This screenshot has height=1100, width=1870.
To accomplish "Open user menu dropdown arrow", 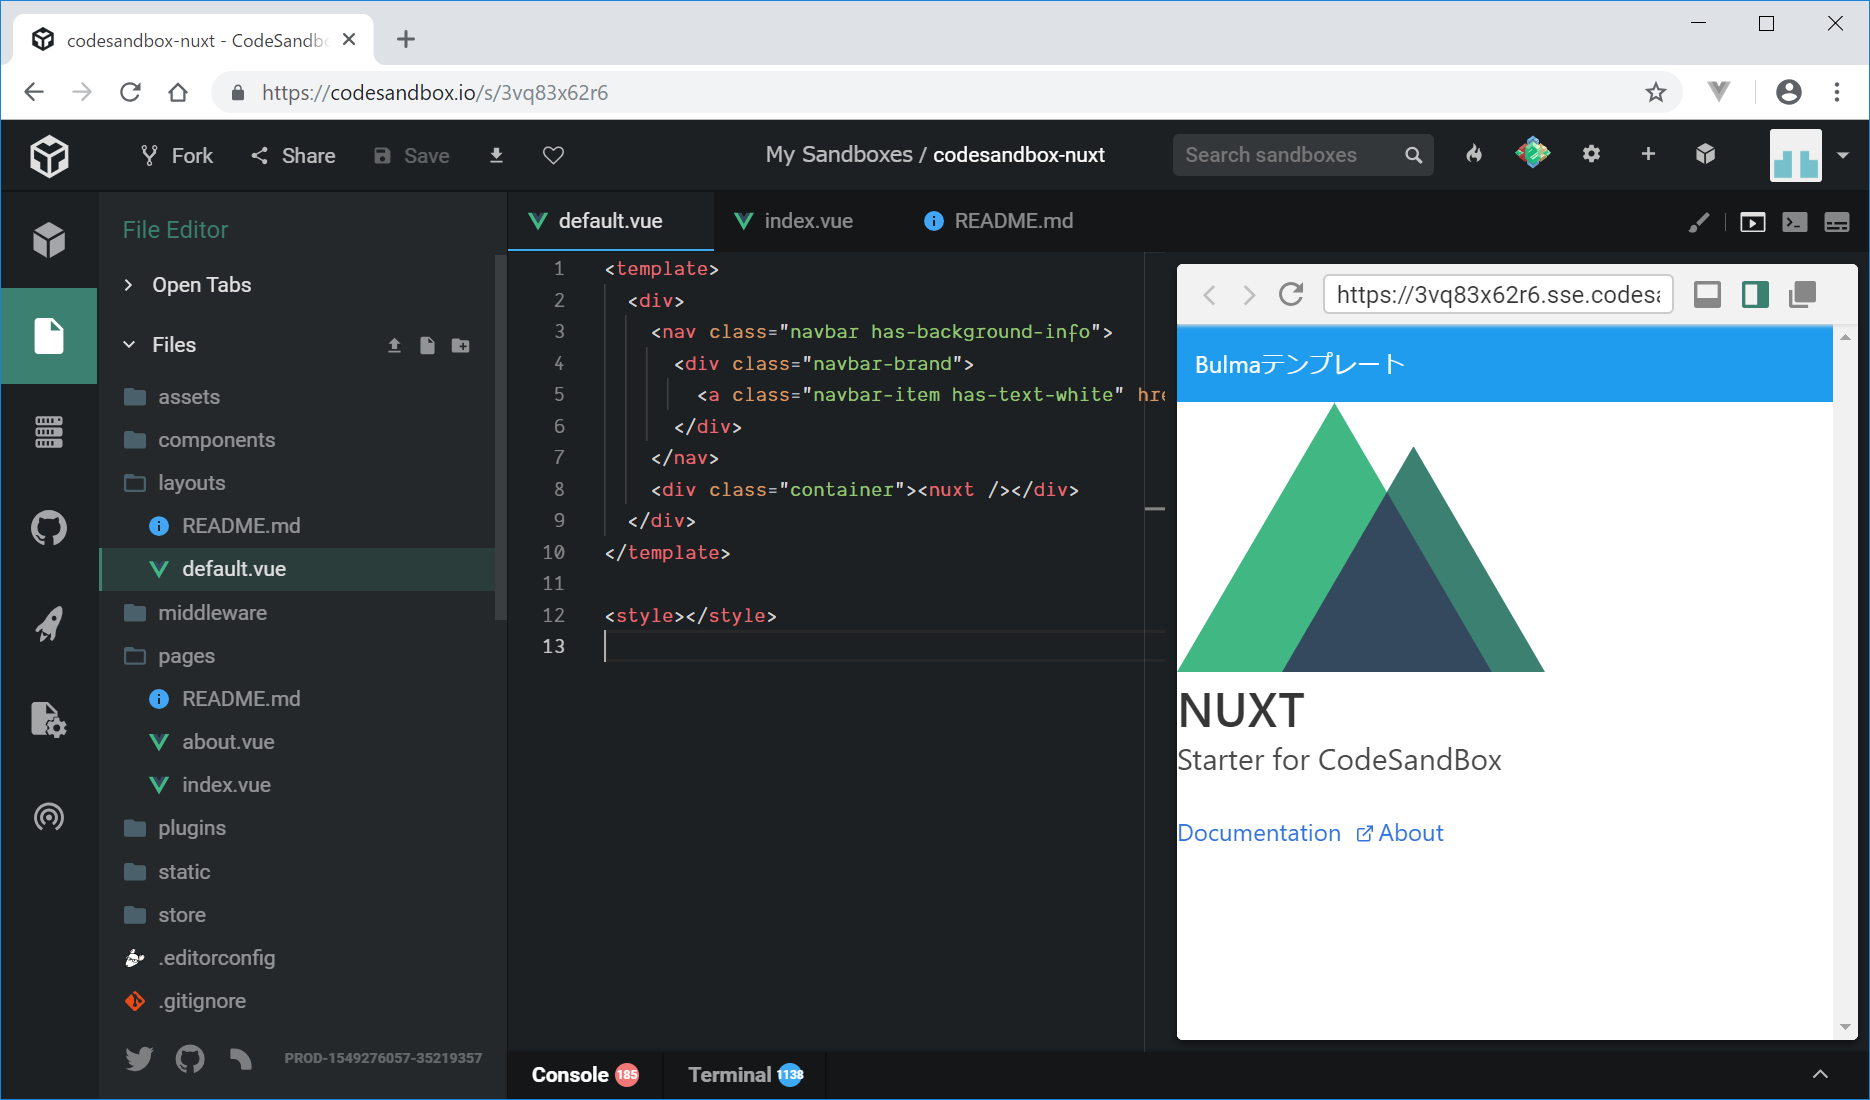I will [x=1842, y=155].
